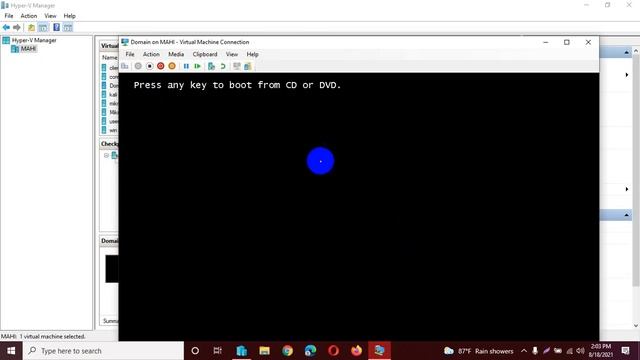
Task: Click the taskbar search box
Action: tap(103, 351)
